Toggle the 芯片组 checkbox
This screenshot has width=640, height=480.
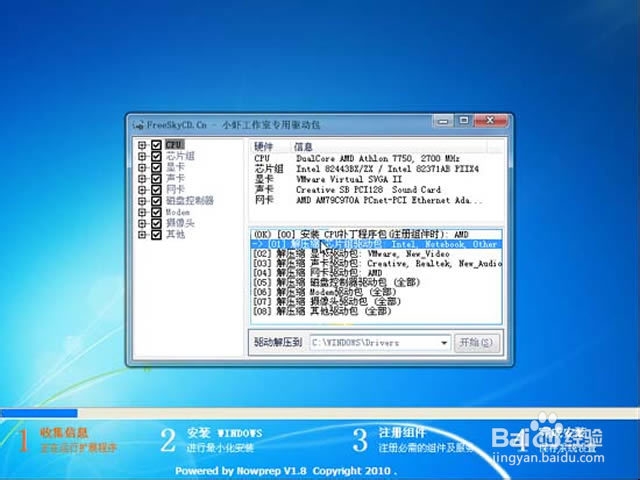pos(156,156)
